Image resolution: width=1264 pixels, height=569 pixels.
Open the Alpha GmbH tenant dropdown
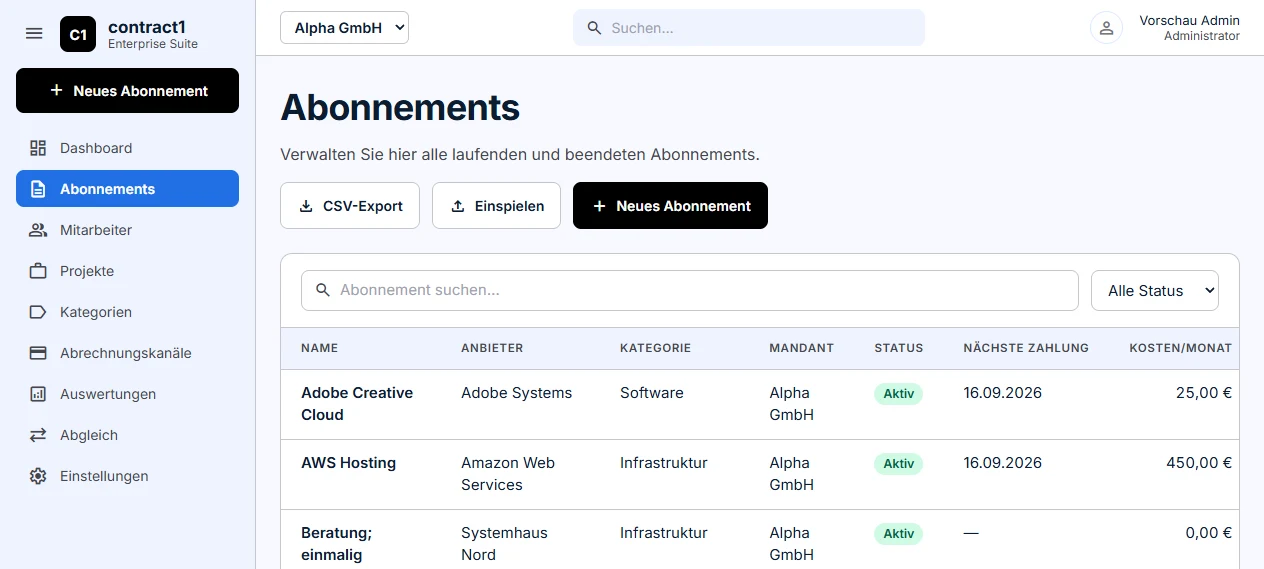(x=345, y=28)
